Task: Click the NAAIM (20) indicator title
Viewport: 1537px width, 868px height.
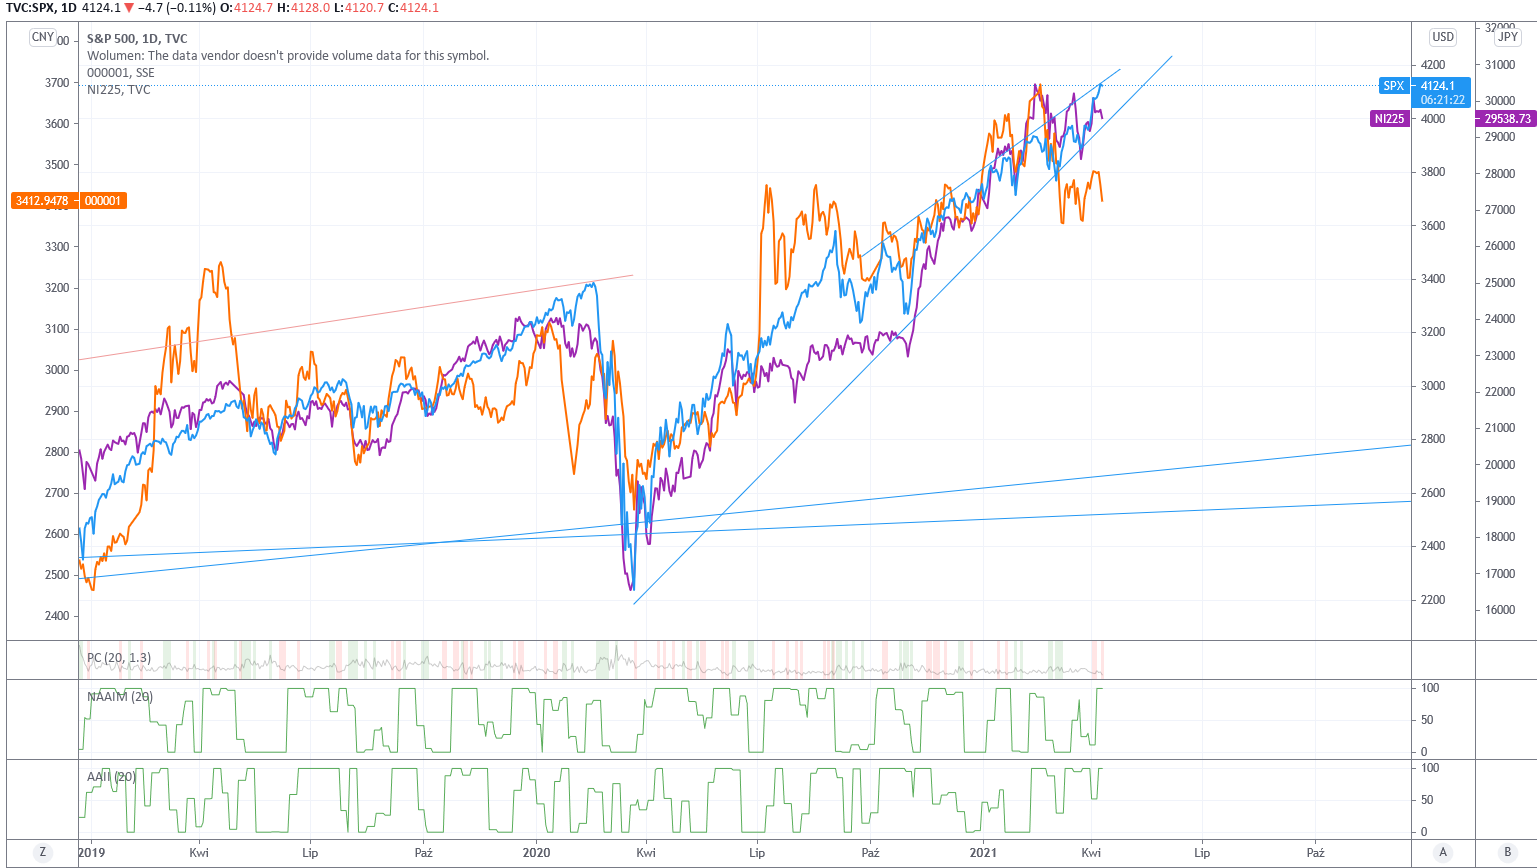Action: (x=120, y=696)
